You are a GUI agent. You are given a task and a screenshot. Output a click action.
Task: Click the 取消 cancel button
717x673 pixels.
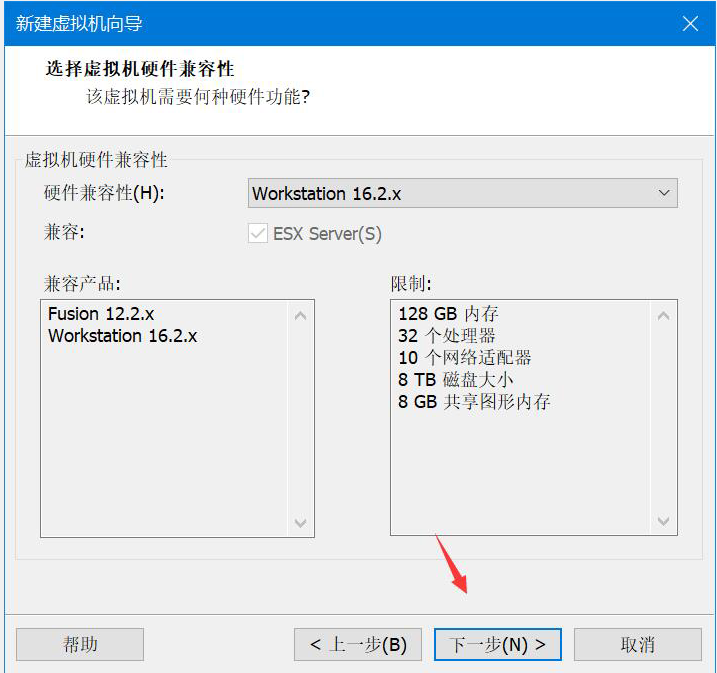[638, 645]
